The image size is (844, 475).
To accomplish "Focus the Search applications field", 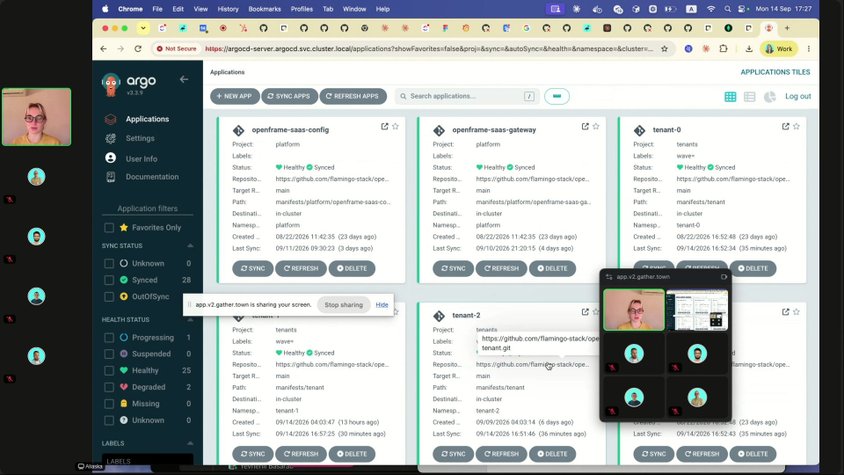I will click(466, 96).
